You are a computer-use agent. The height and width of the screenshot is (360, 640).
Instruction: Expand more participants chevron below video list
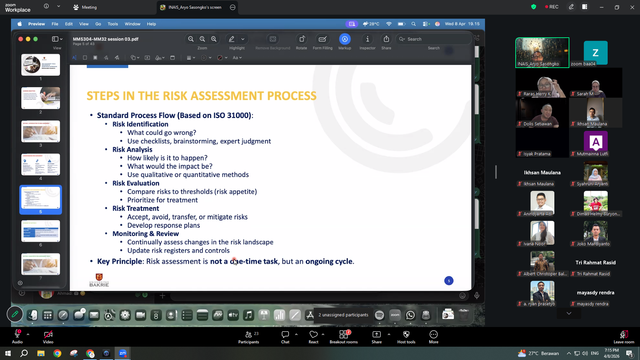pos(569,313)
